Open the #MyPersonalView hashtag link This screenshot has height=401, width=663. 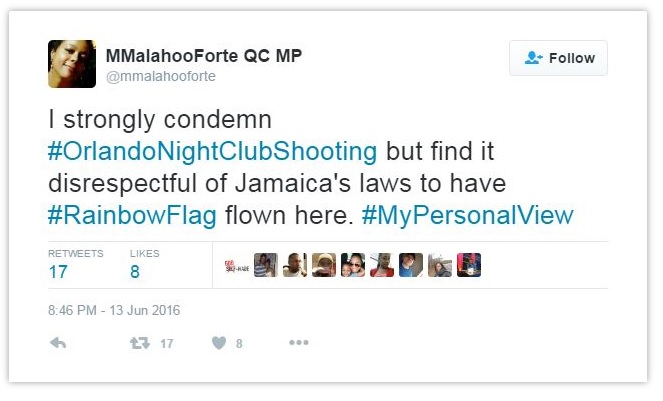tap(468, 215)
